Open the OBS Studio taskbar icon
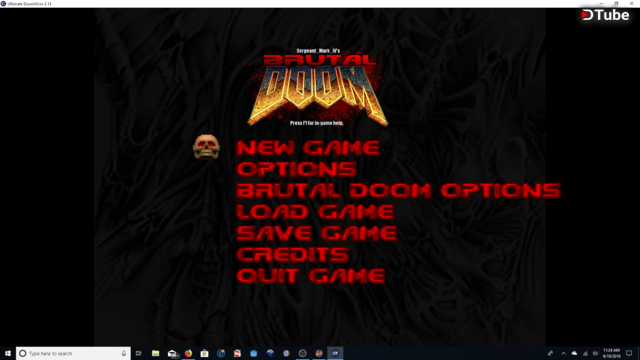This screenshot has height=360, width=640. [x=302, y=353]
